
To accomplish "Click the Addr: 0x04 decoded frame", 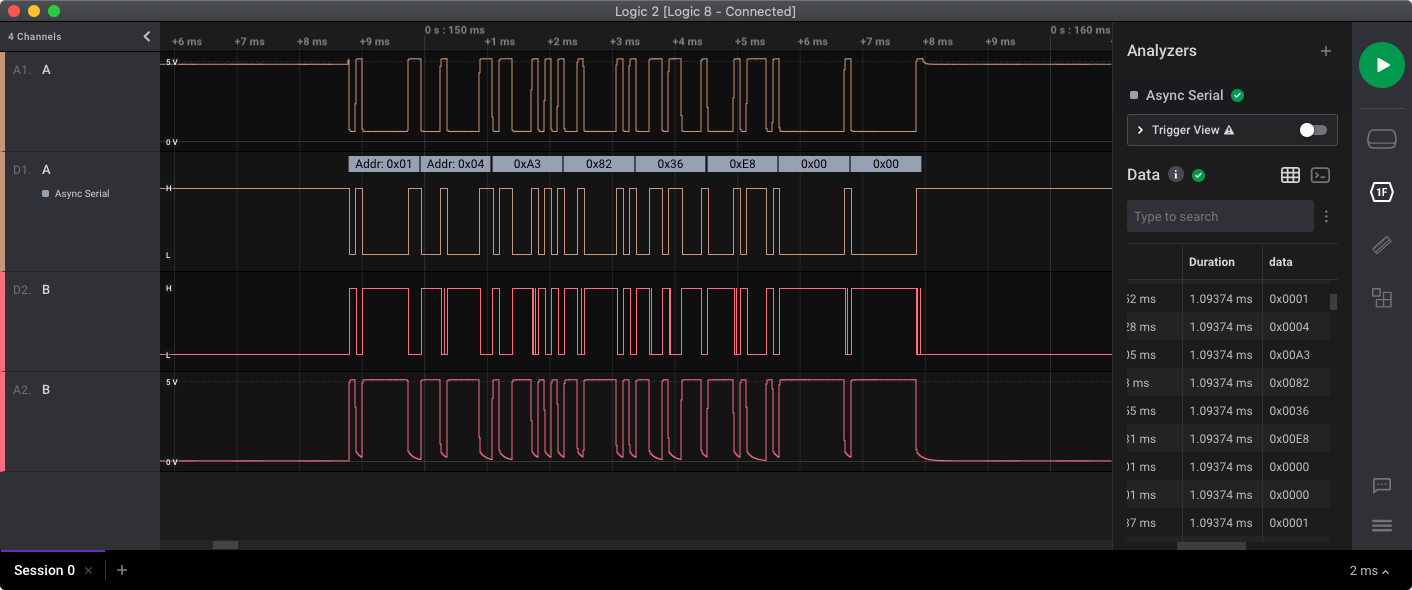I will (x=455, y=164).
